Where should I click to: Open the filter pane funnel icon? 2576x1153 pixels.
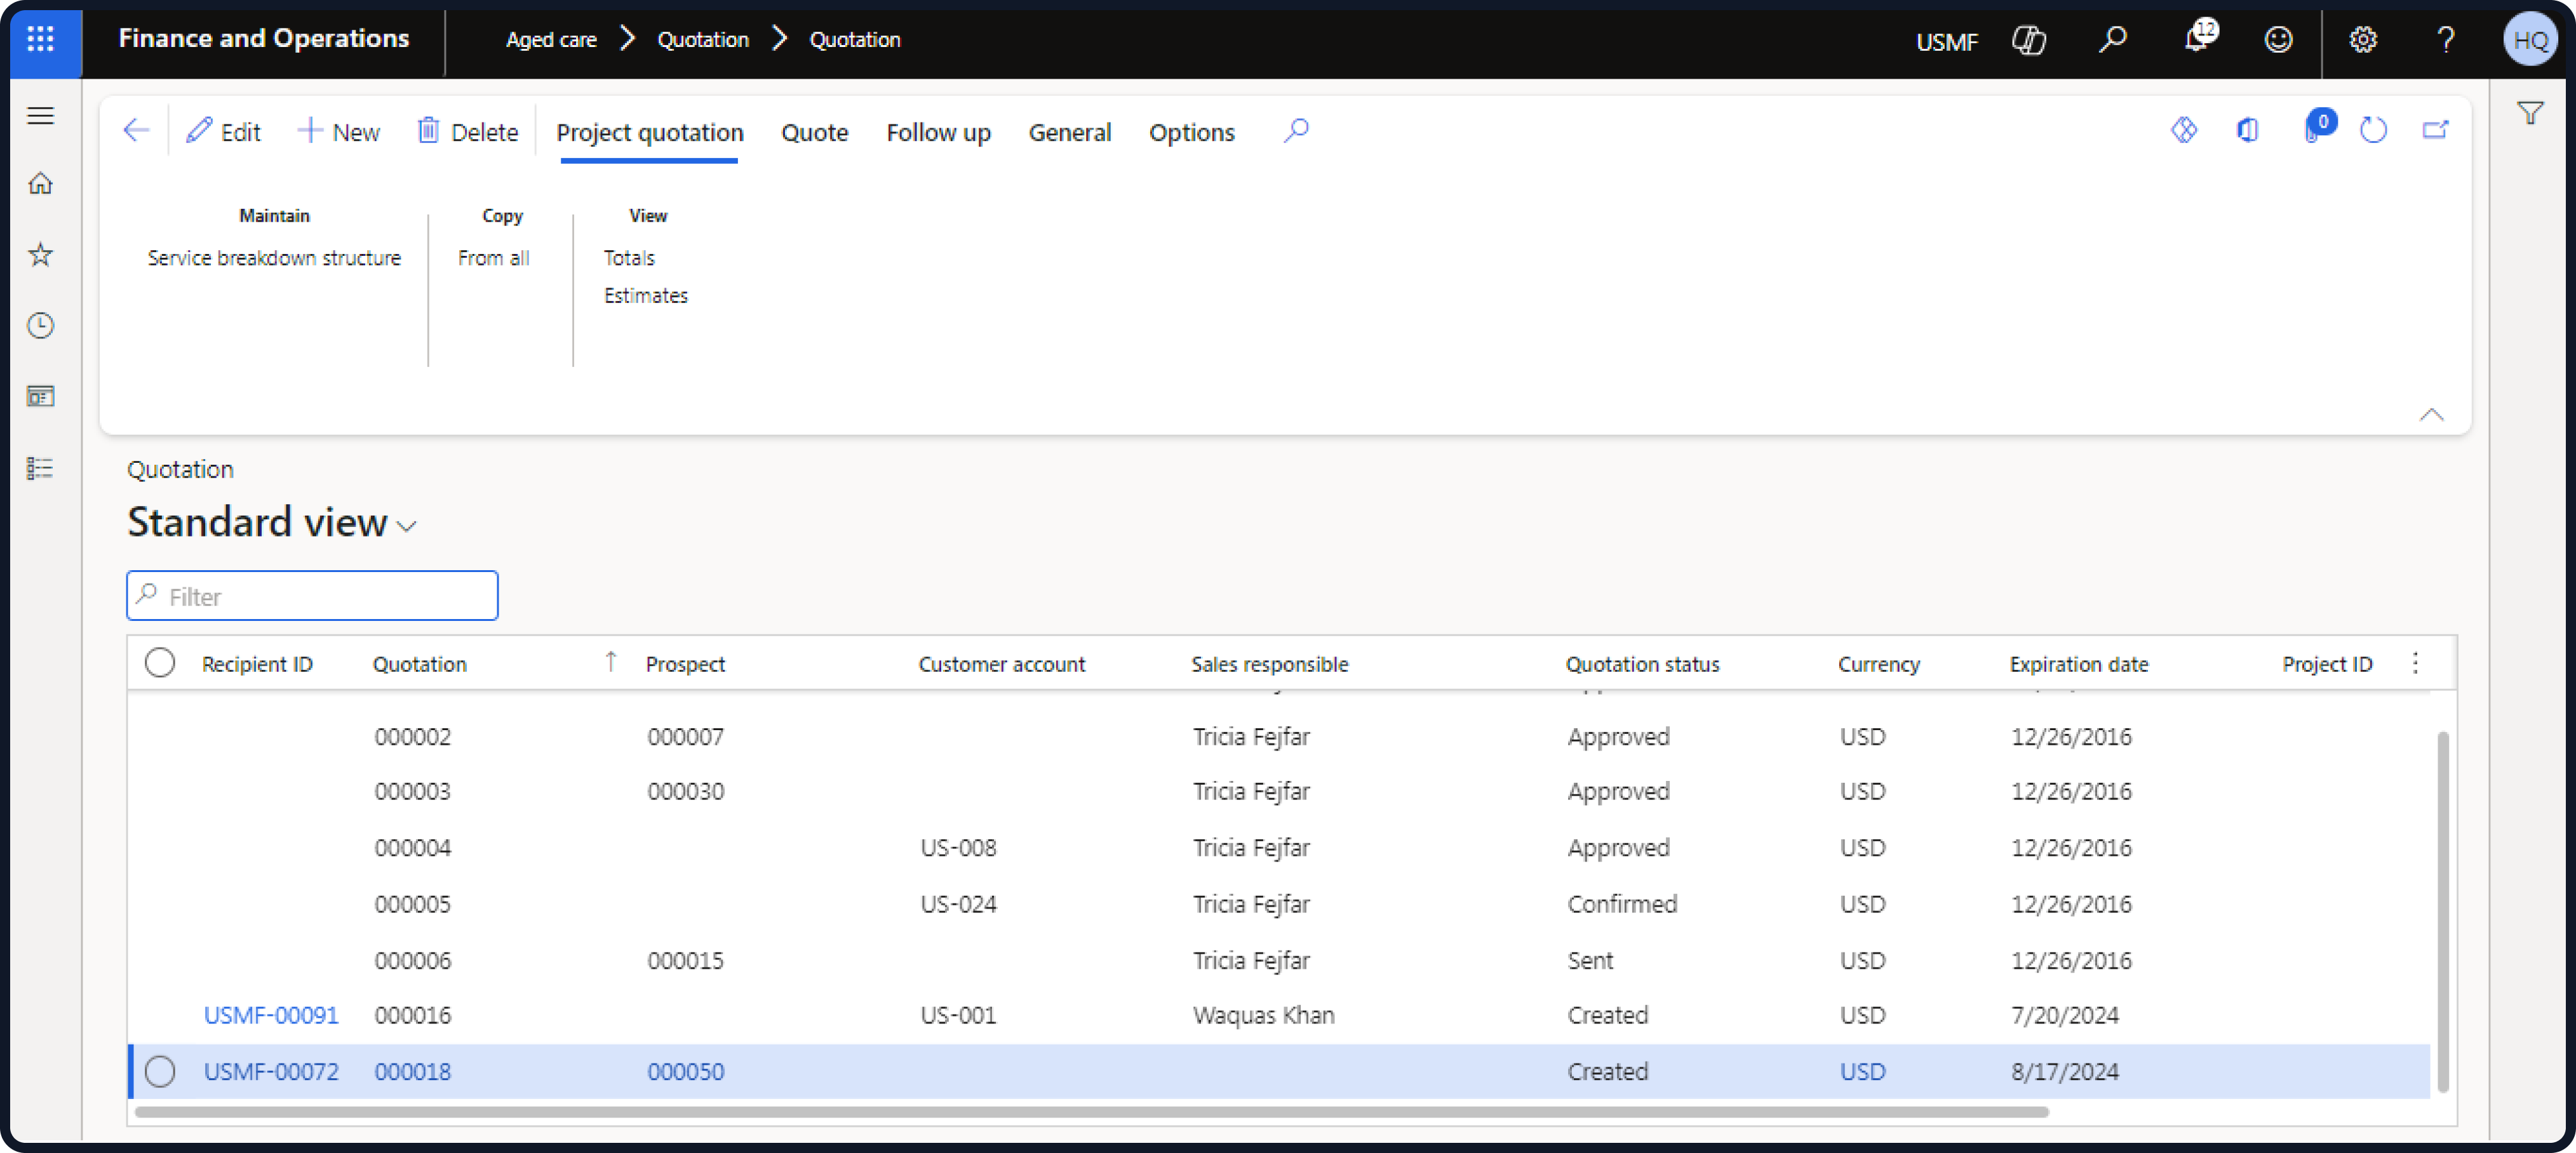(x=2530, y=113)
